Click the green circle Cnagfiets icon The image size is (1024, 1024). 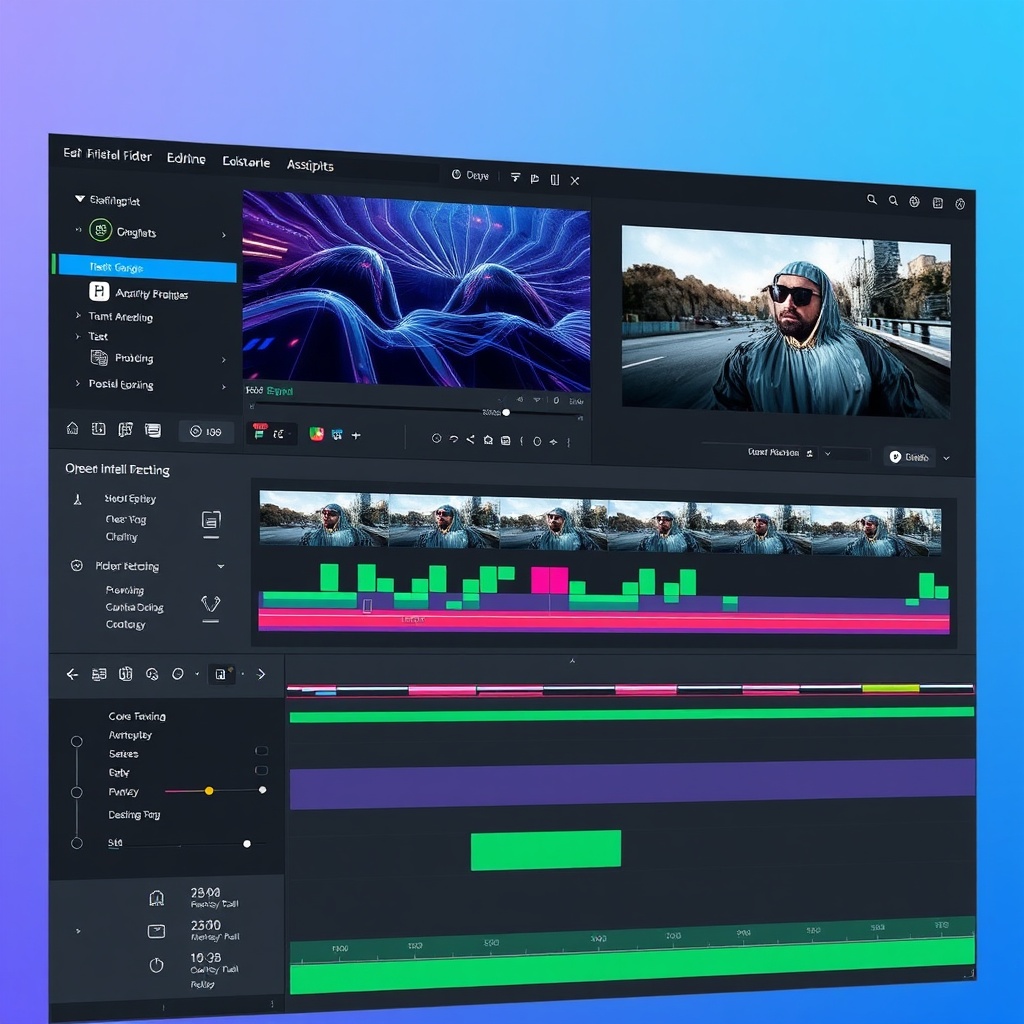tap(101, 230)
